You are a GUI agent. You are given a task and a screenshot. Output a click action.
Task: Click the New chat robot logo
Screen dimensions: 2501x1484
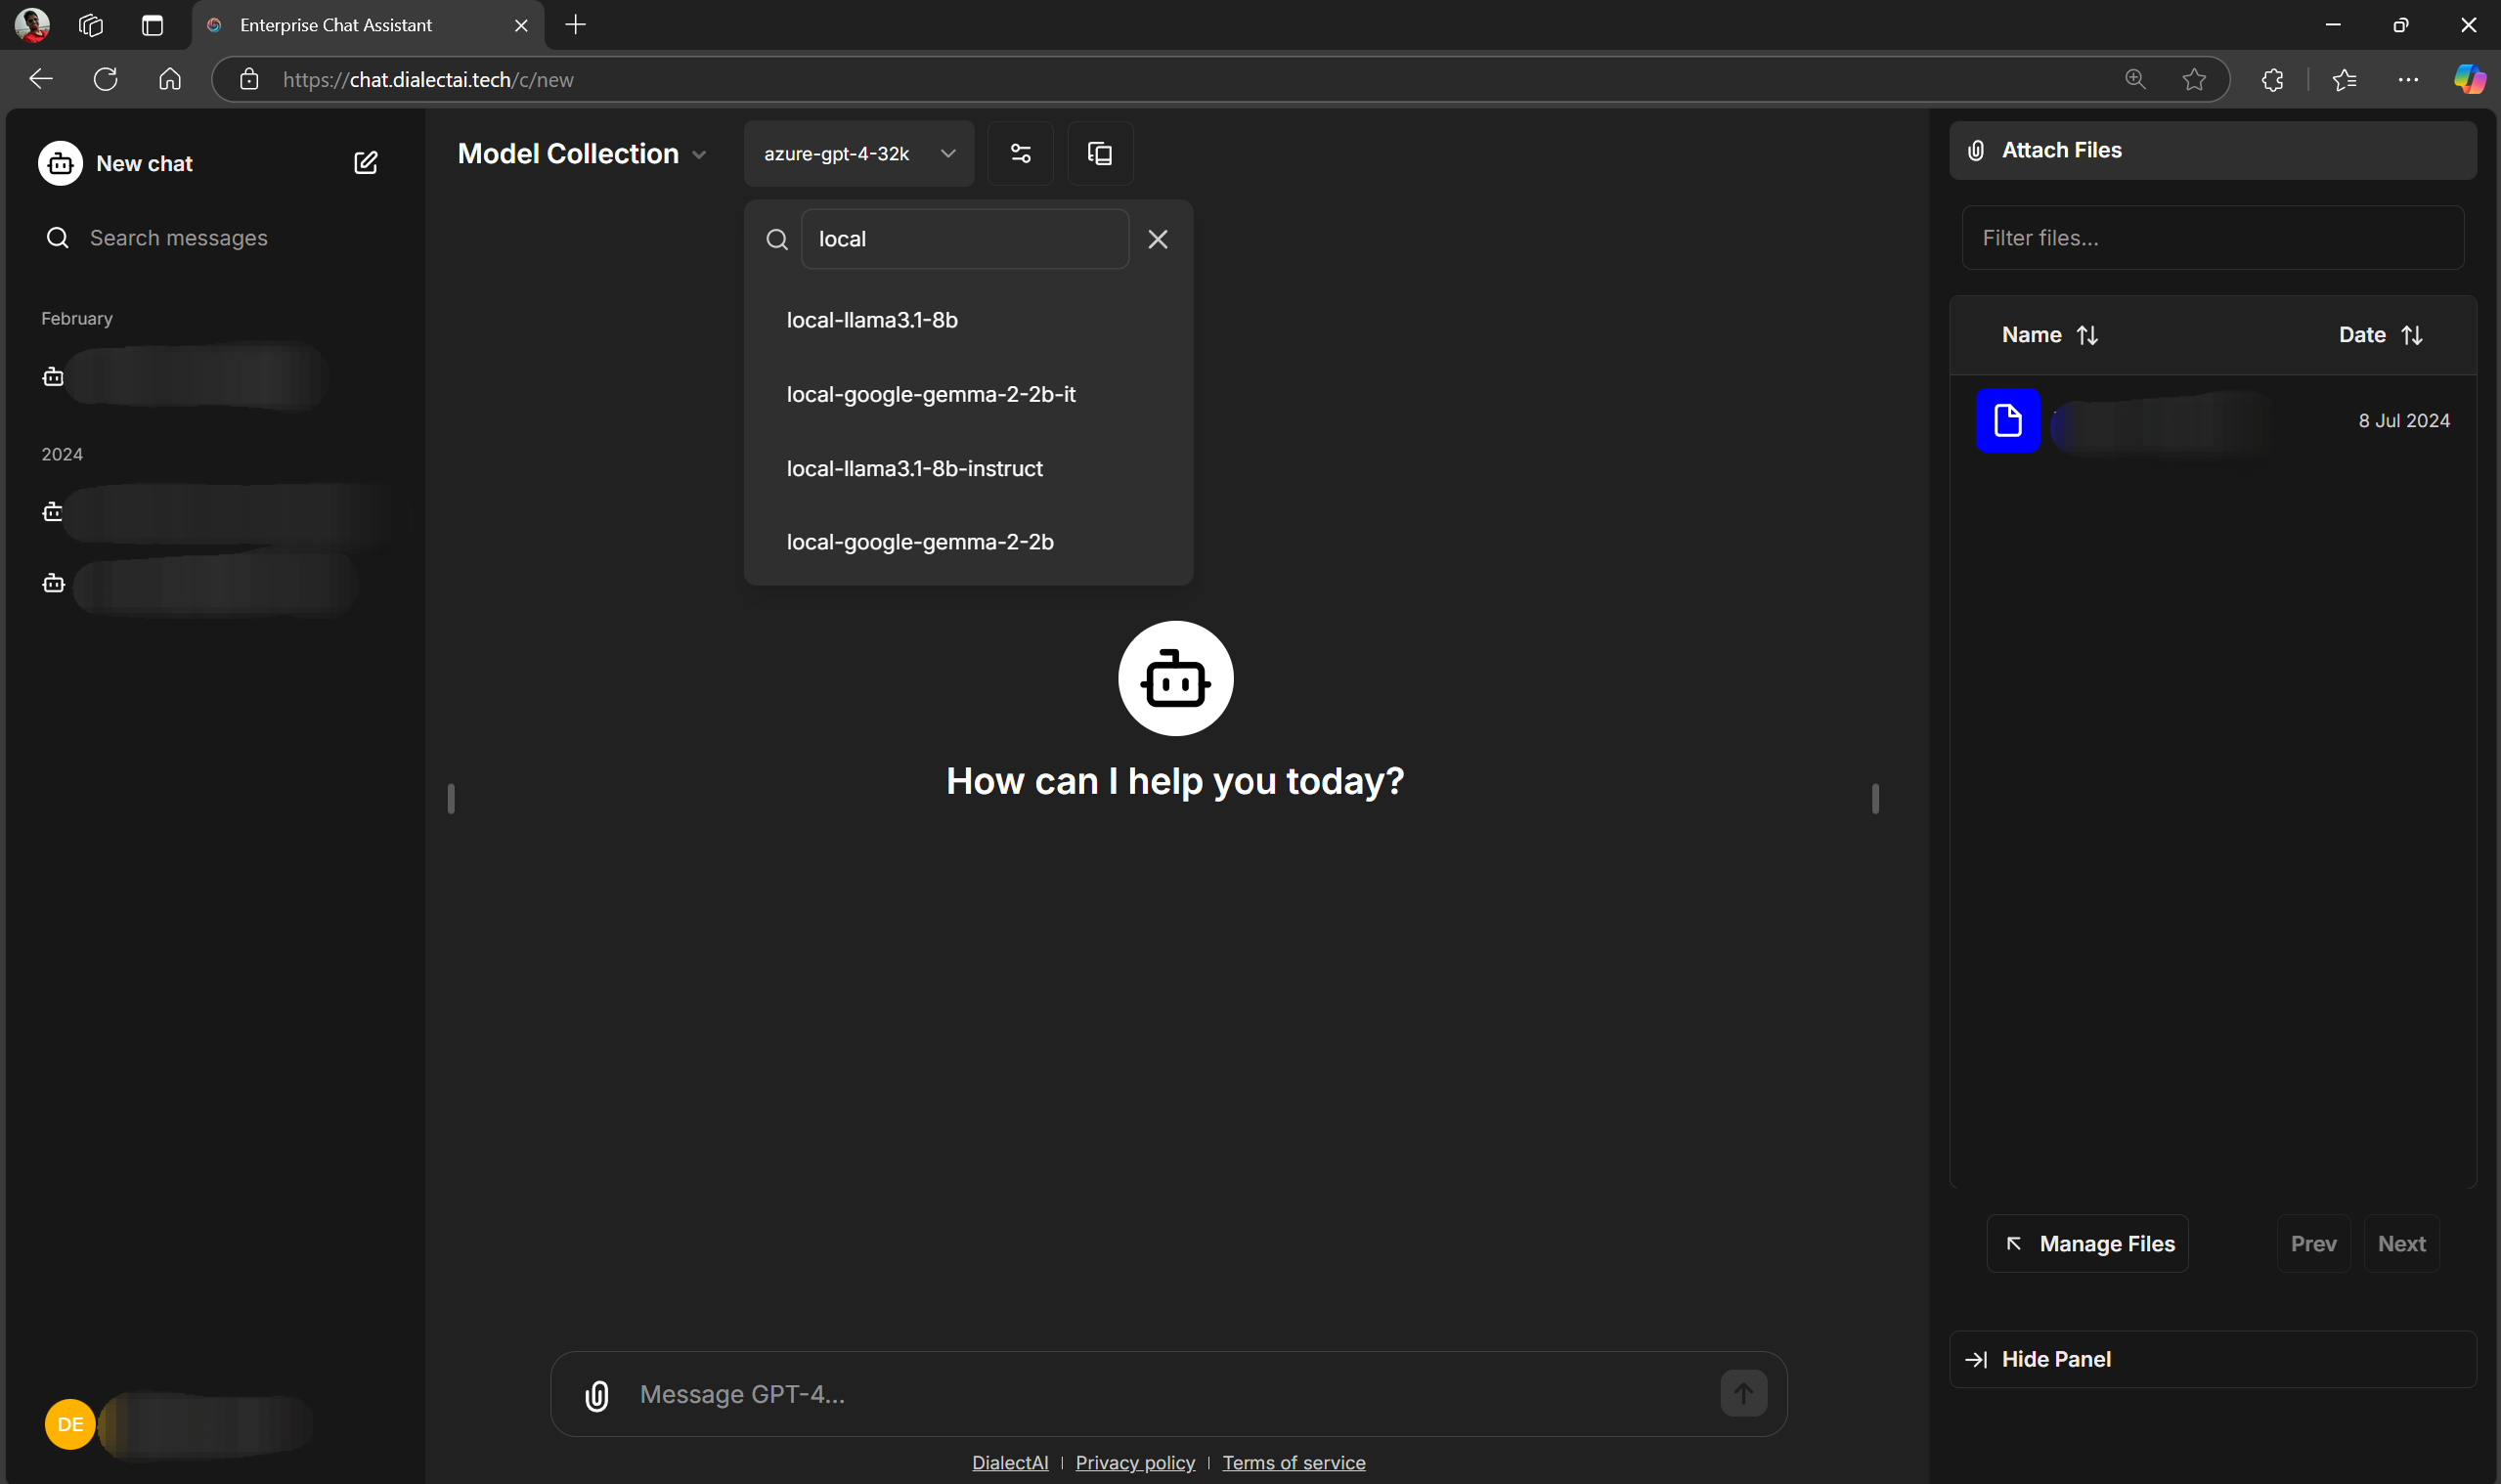(60, 163)
